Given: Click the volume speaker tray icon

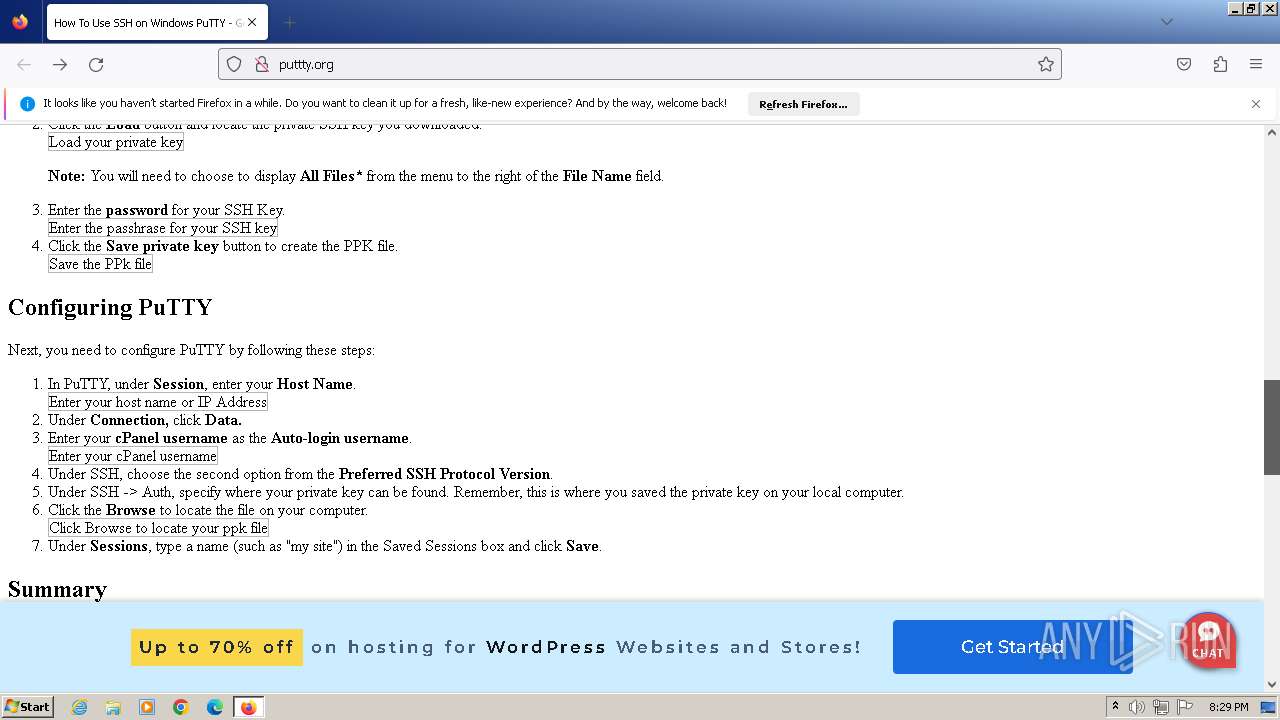Looking at the screenshot, I should point(1137,707).
